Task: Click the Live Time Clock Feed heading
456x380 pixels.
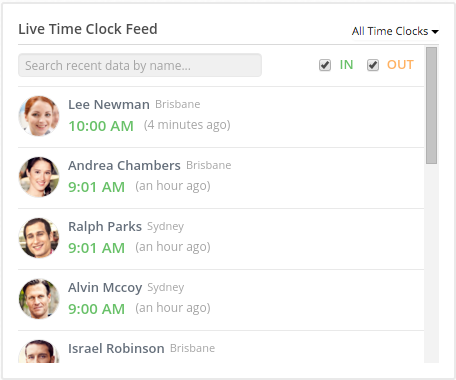Action: coord(88,29)
